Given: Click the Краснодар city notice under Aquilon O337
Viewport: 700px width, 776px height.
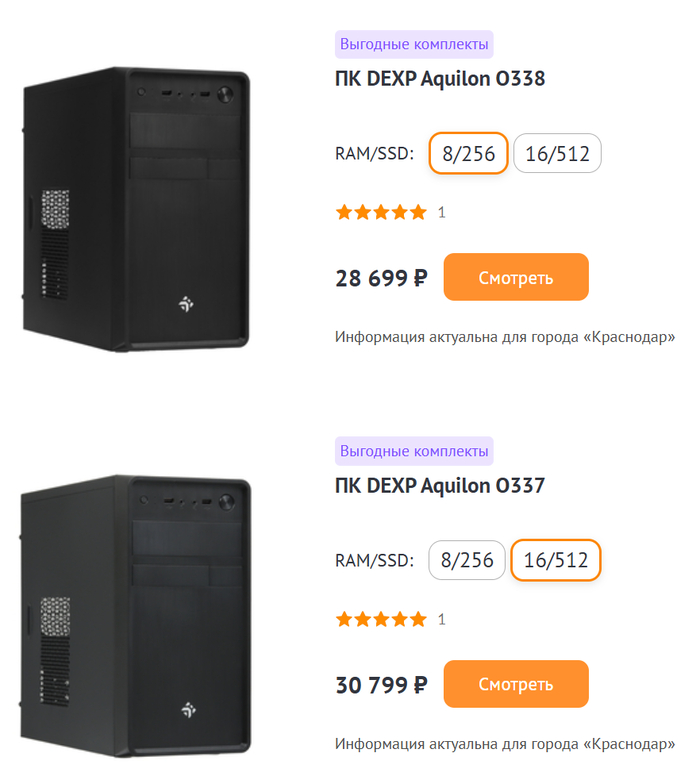Looking at the screenshot, I should click(x=505, y=744).
